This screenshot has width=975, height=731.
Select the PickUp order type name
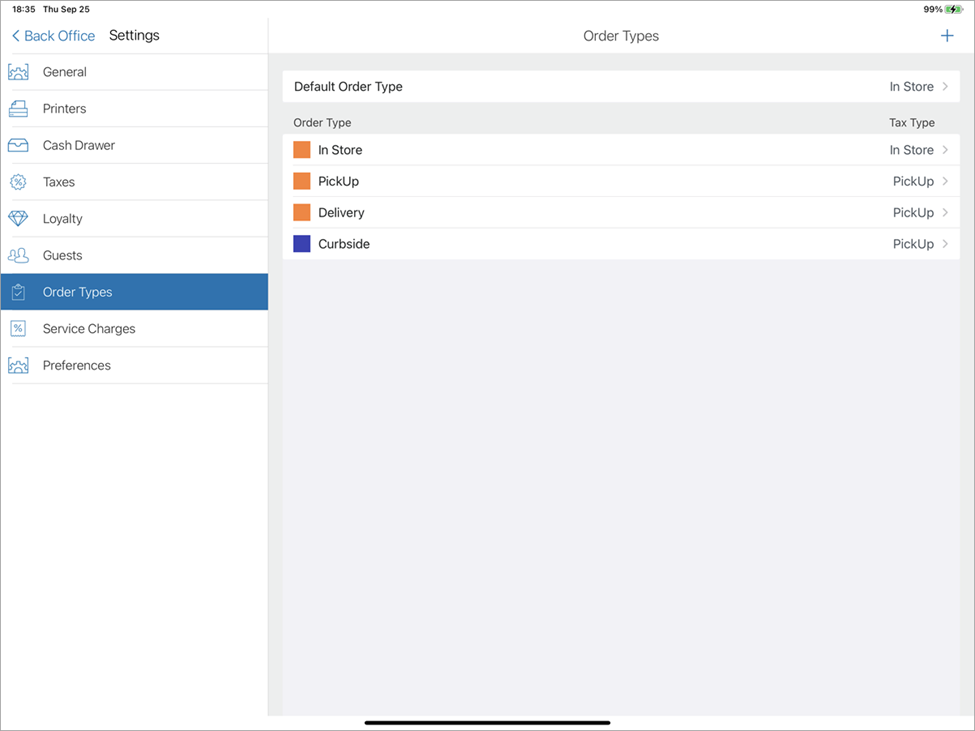(338, 182)
